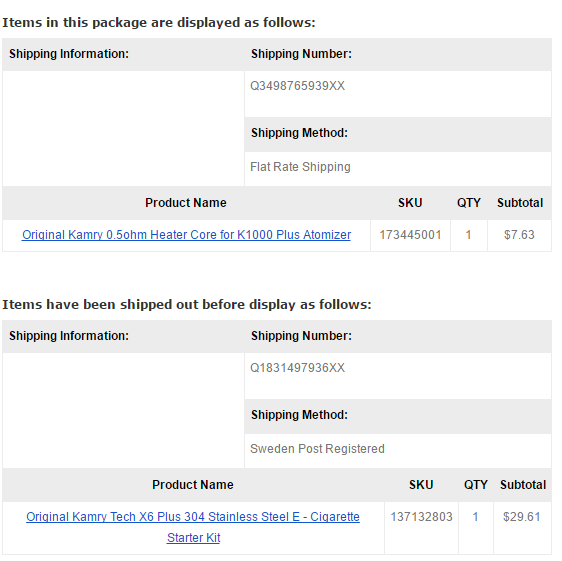562x561 pixels.
Task: Click the first Shipping Information label
Action: pos(69,54)
